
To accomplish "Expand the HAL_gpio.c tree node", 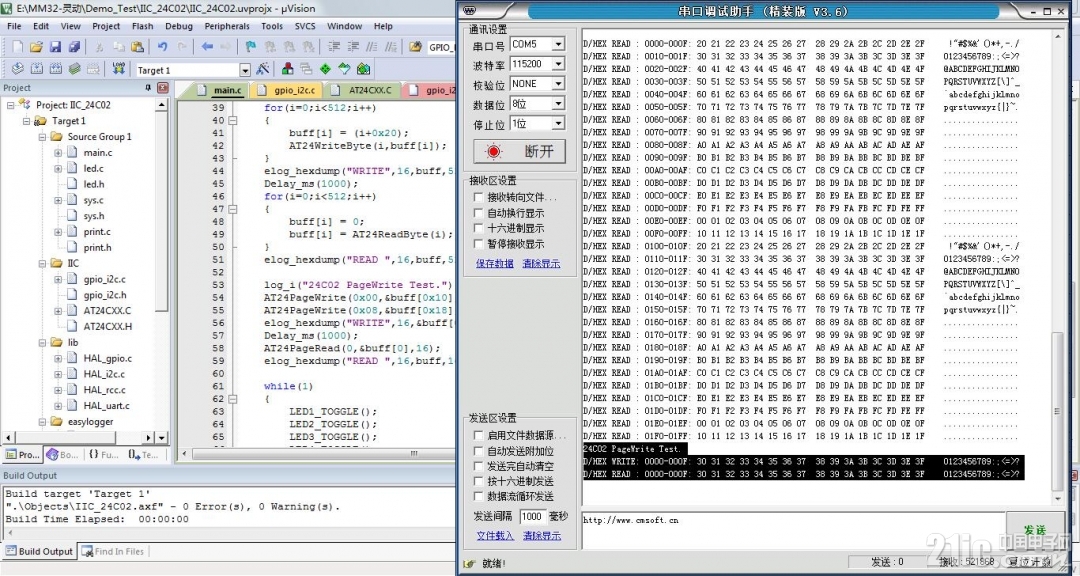I will [58, 358].
